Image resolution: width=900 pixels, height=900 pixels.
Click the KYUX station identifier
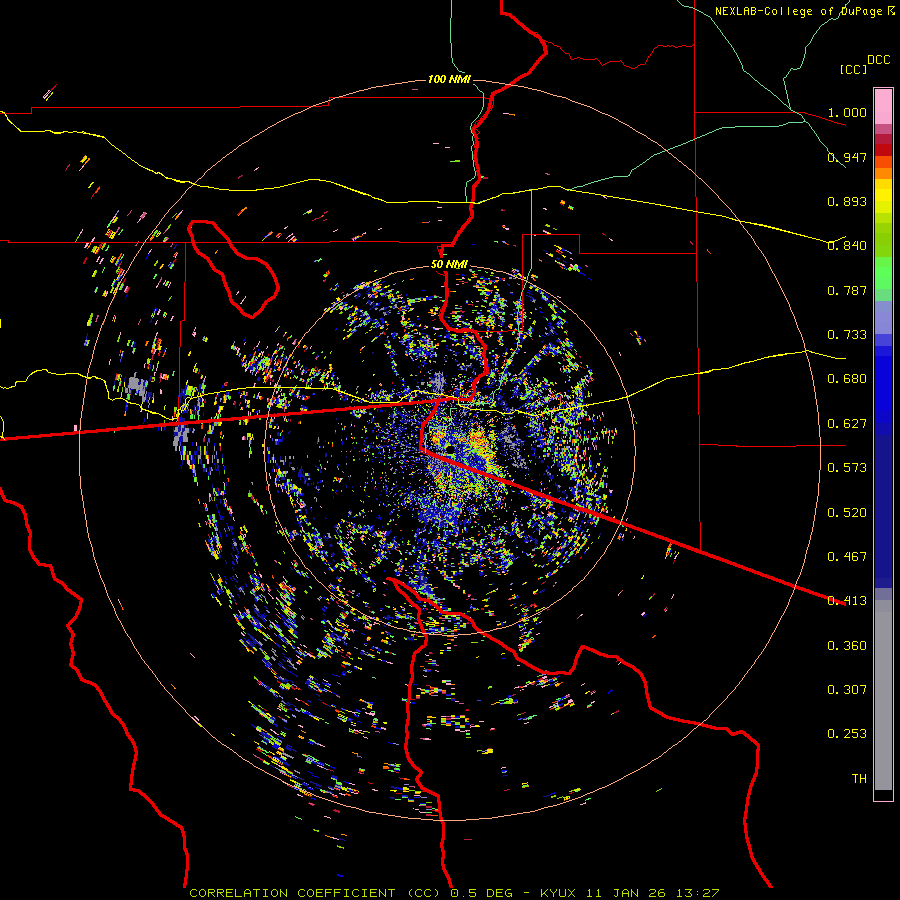(559, 893)
